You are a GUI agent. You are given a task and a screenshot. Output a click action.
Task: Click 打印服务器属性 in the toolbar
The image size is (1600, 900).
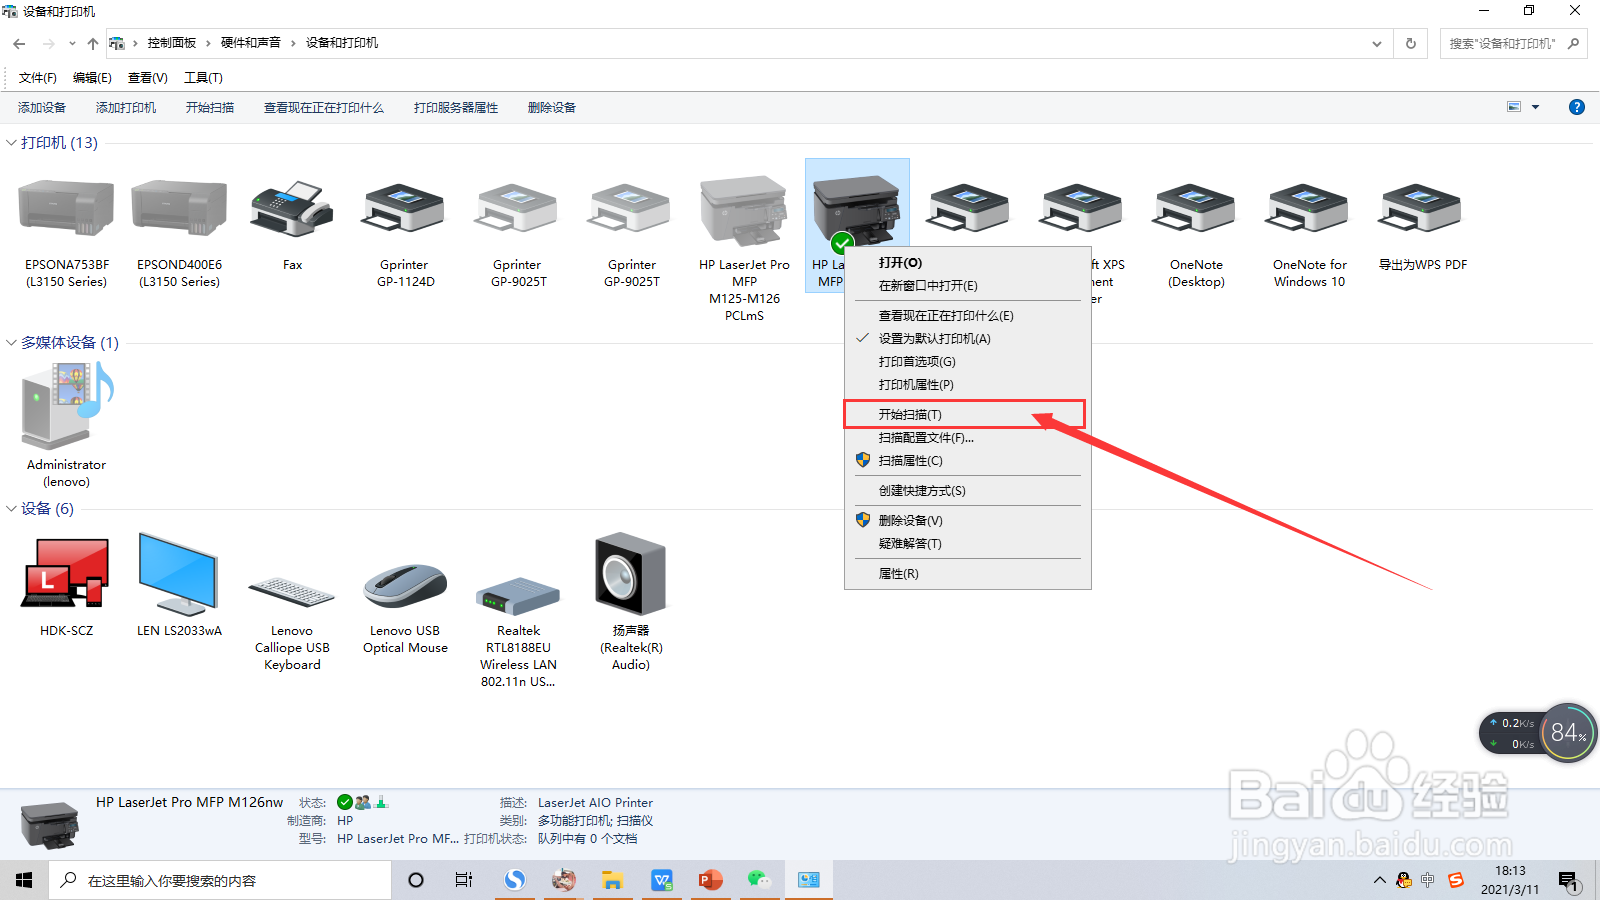(x=456, y=107)
